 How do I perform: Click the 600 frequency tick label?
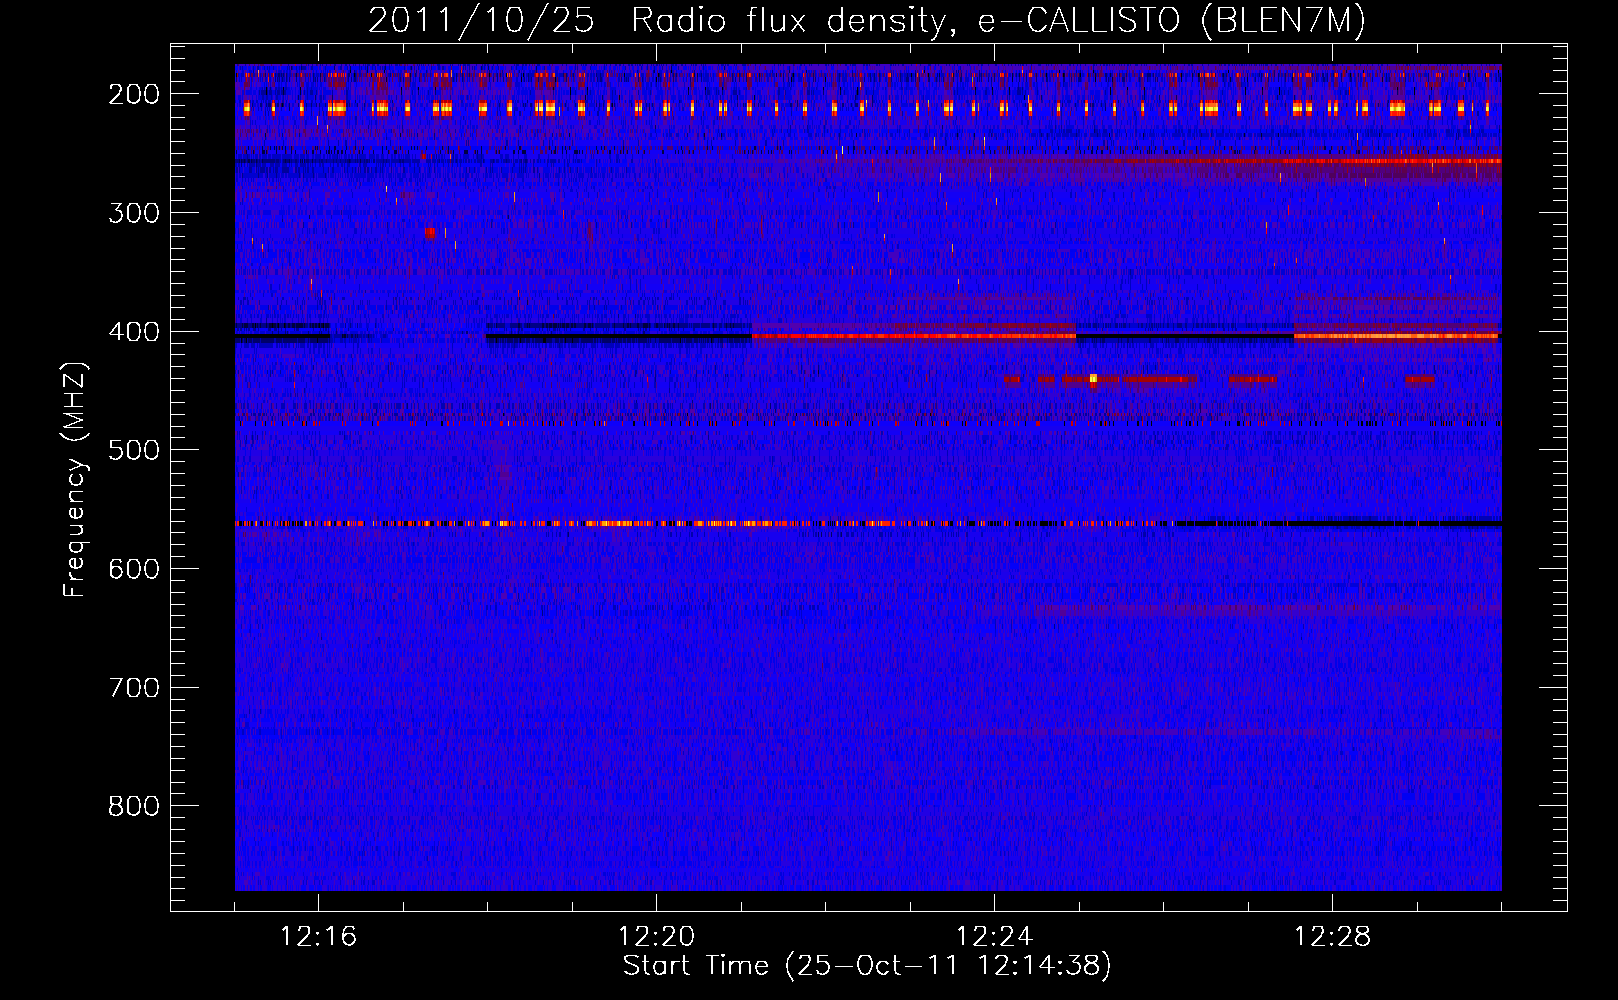coord(134,569)
